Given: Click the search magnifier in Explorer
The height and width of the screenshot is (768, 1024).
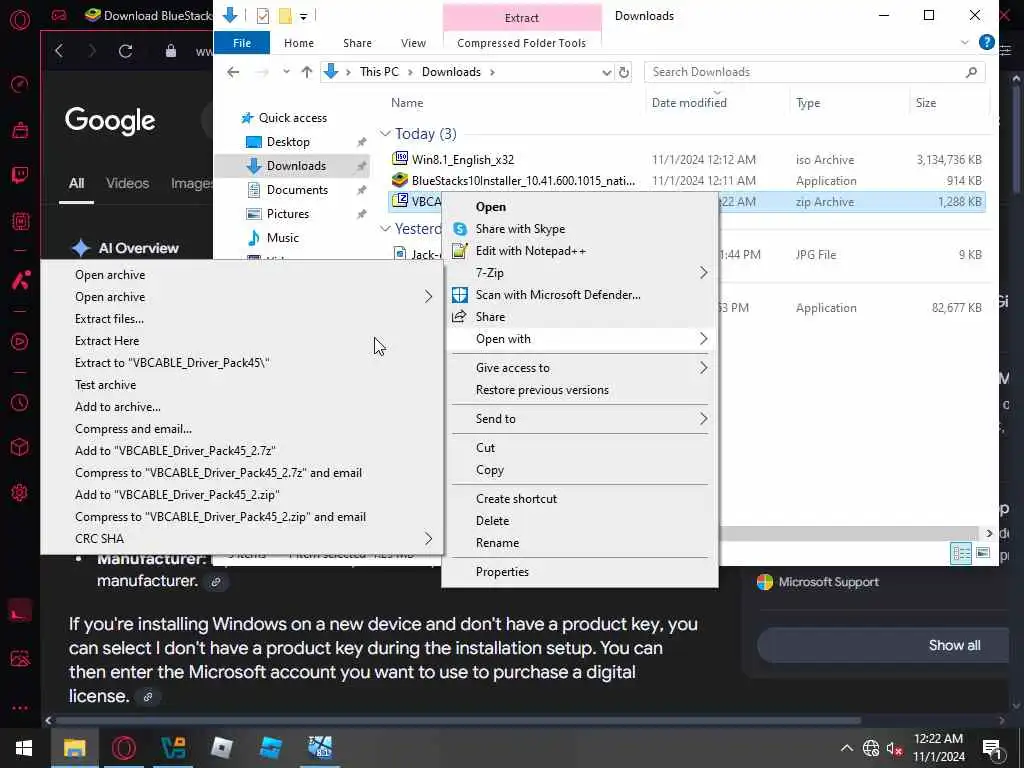Looking at the screenshot, I should click(x=971, y=72).
